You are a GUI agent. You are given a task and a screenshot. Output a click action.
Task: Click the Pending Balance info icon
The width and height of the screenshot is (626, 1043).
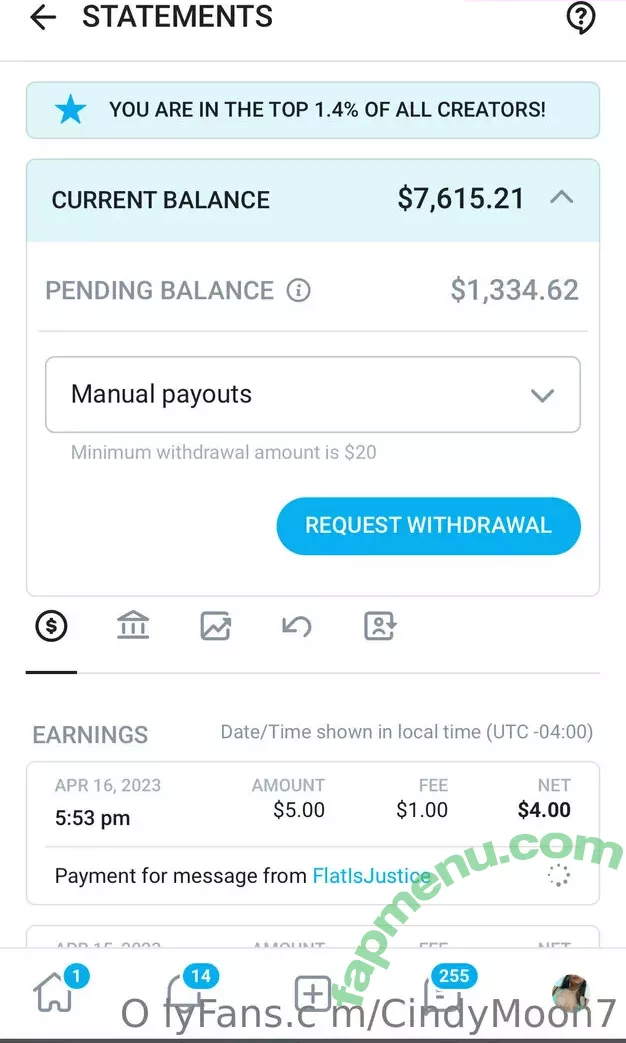pos(298,291)
